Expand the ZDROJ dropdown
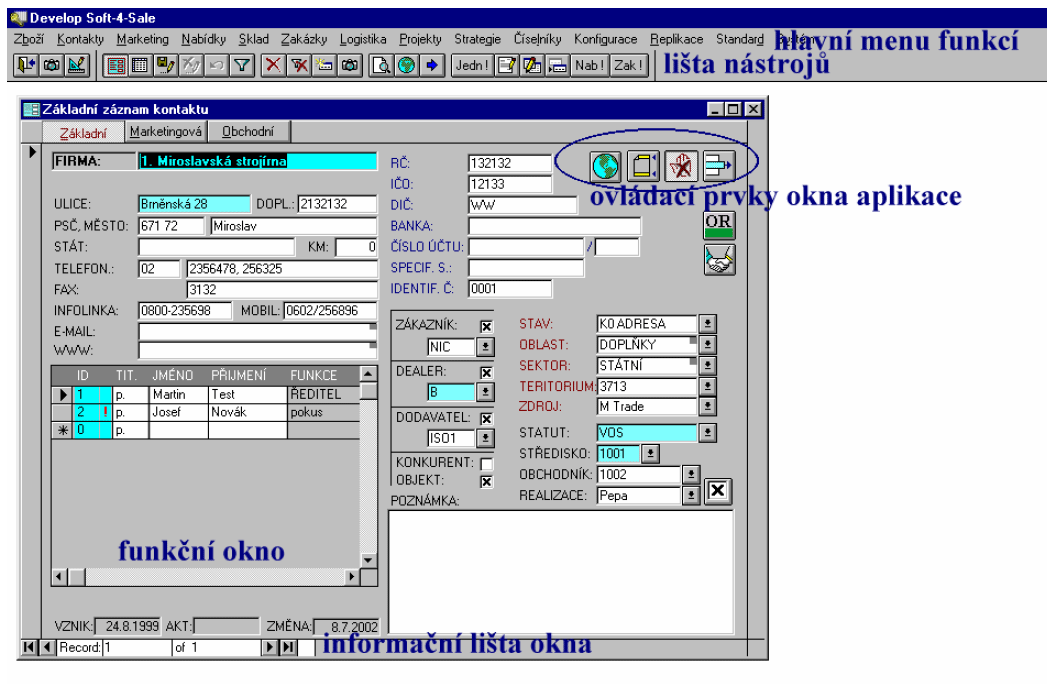 [x=707, y=407]
